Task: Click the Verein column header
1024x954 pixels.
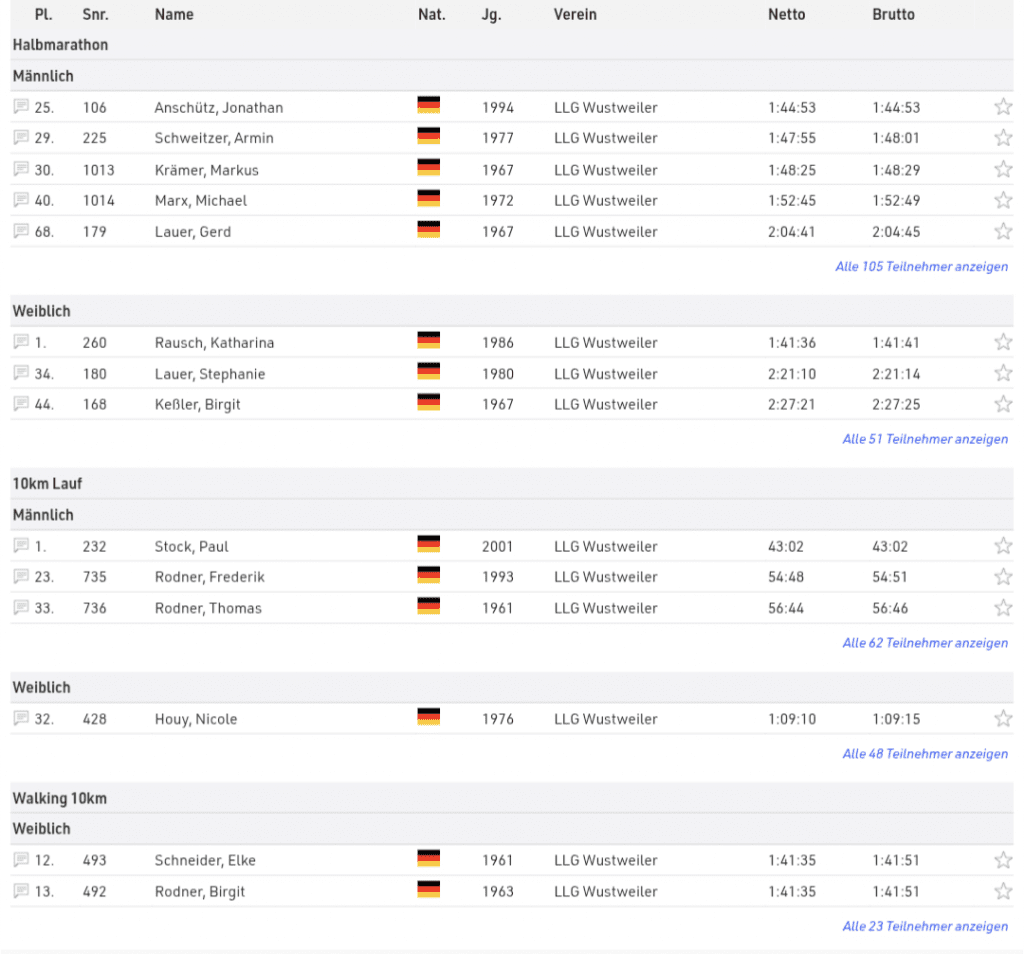Action: (575, 15)
